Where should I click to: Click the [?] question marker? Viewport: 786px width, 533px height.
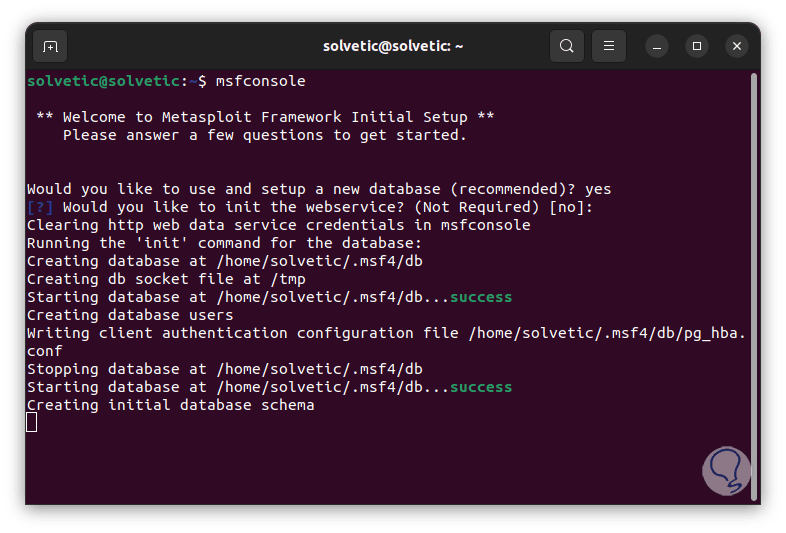click(40, 207)
